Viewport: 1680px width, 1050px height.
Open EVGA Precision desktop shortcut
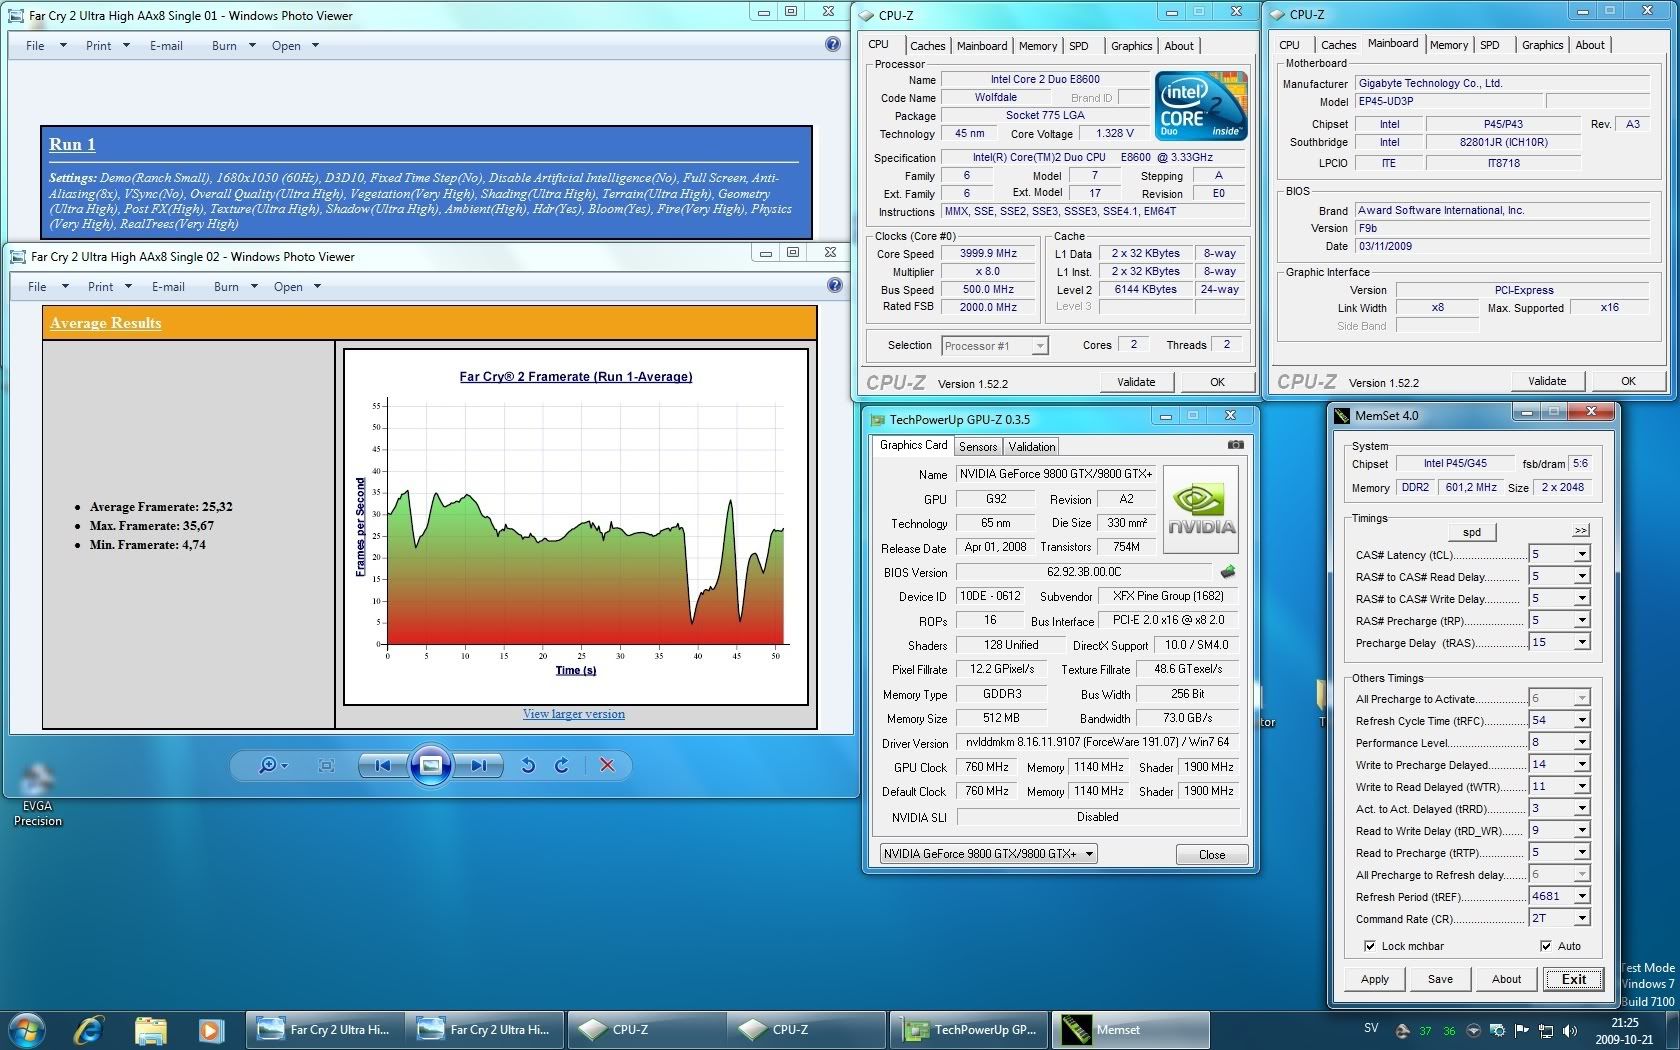click(37, 793)
